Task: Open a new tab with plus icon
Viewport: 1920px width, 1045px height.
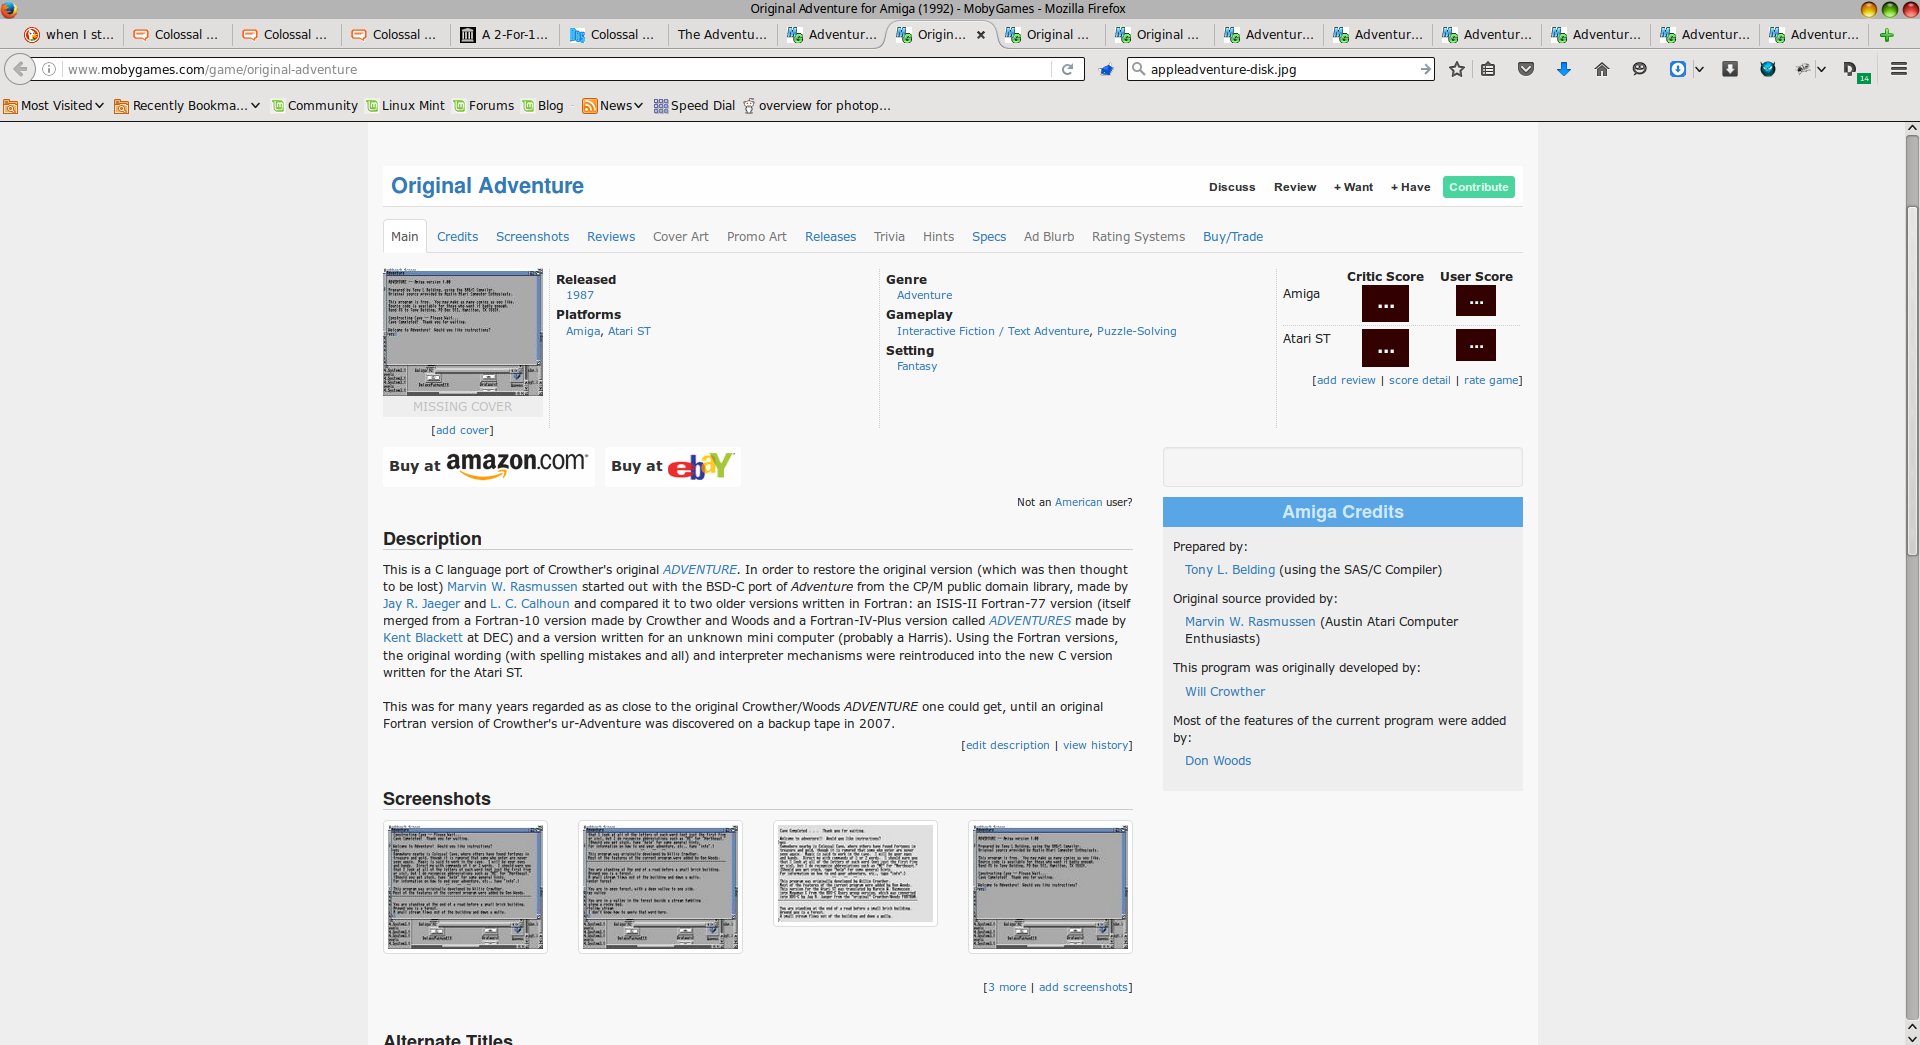Action: (x=1886, y=35)
